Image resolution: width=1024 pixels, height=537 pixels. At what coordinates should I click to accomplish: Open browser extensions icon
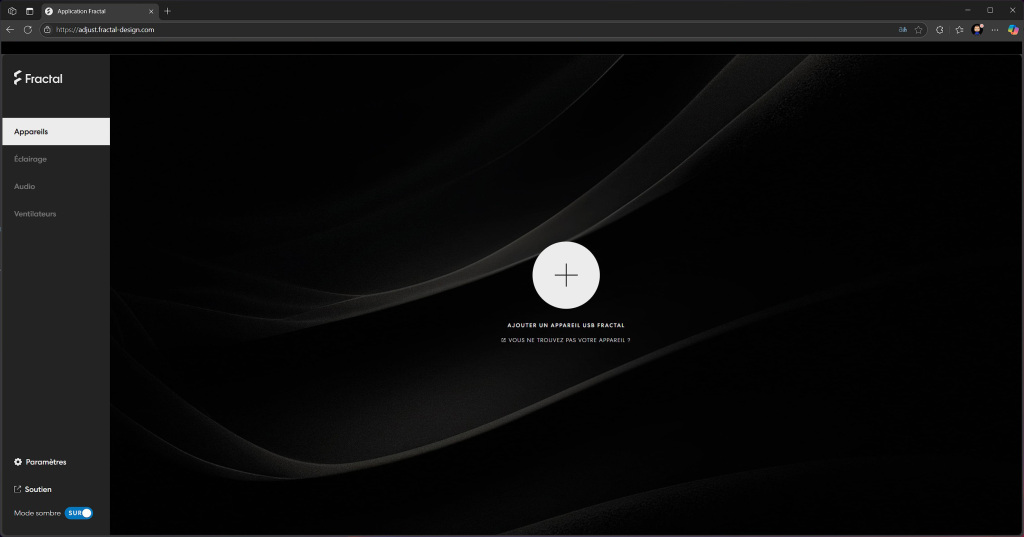[939, 30]
